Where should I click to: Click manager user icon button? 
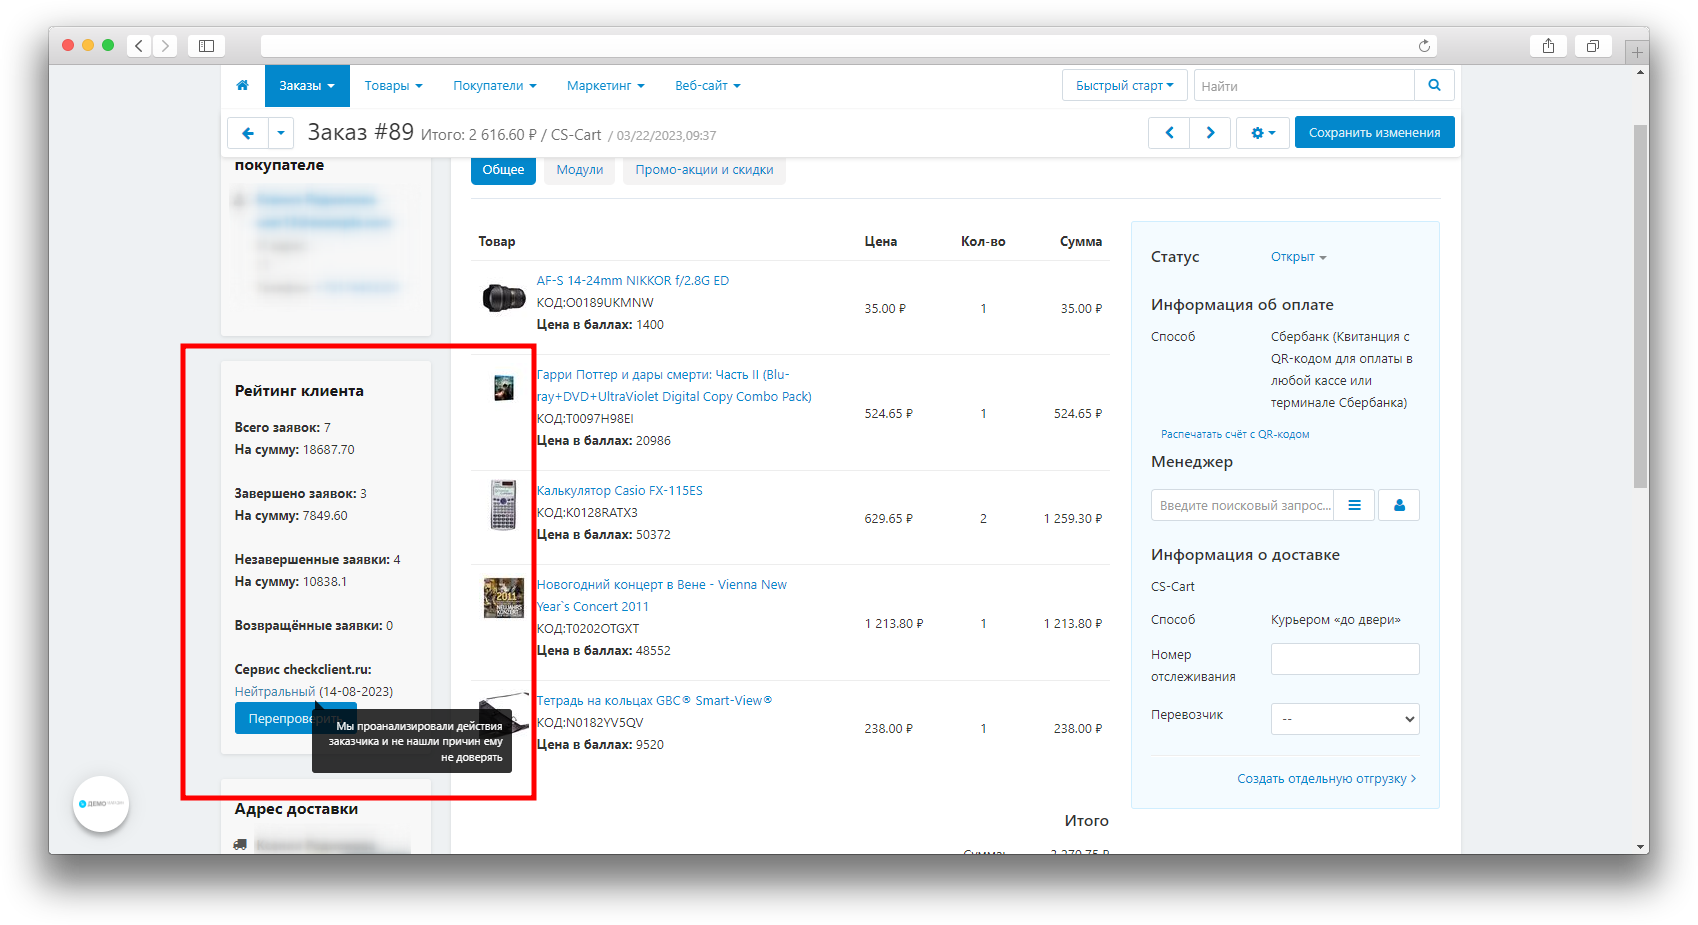pos(1399,505)
